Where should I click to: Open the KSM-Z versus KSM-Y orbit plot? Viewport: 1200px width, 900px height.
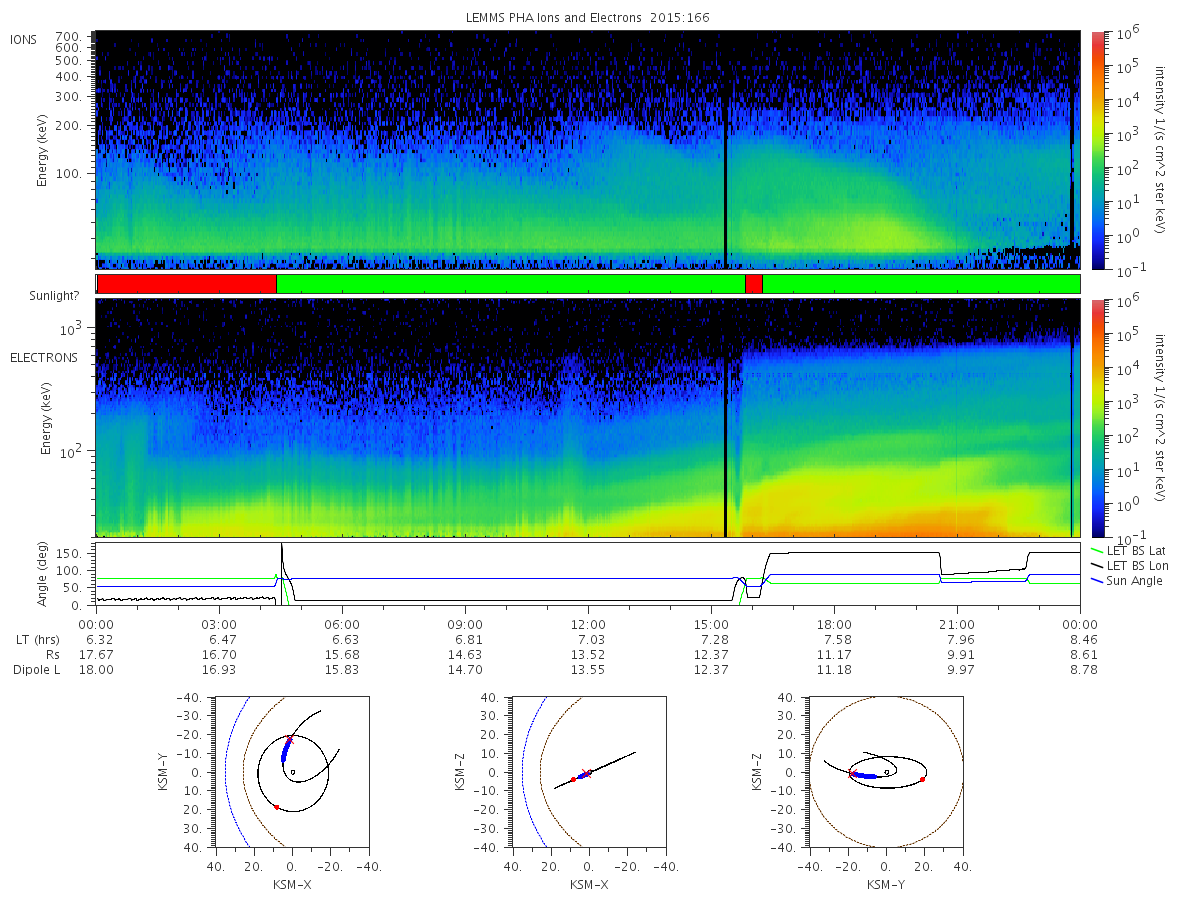(886, 772)
